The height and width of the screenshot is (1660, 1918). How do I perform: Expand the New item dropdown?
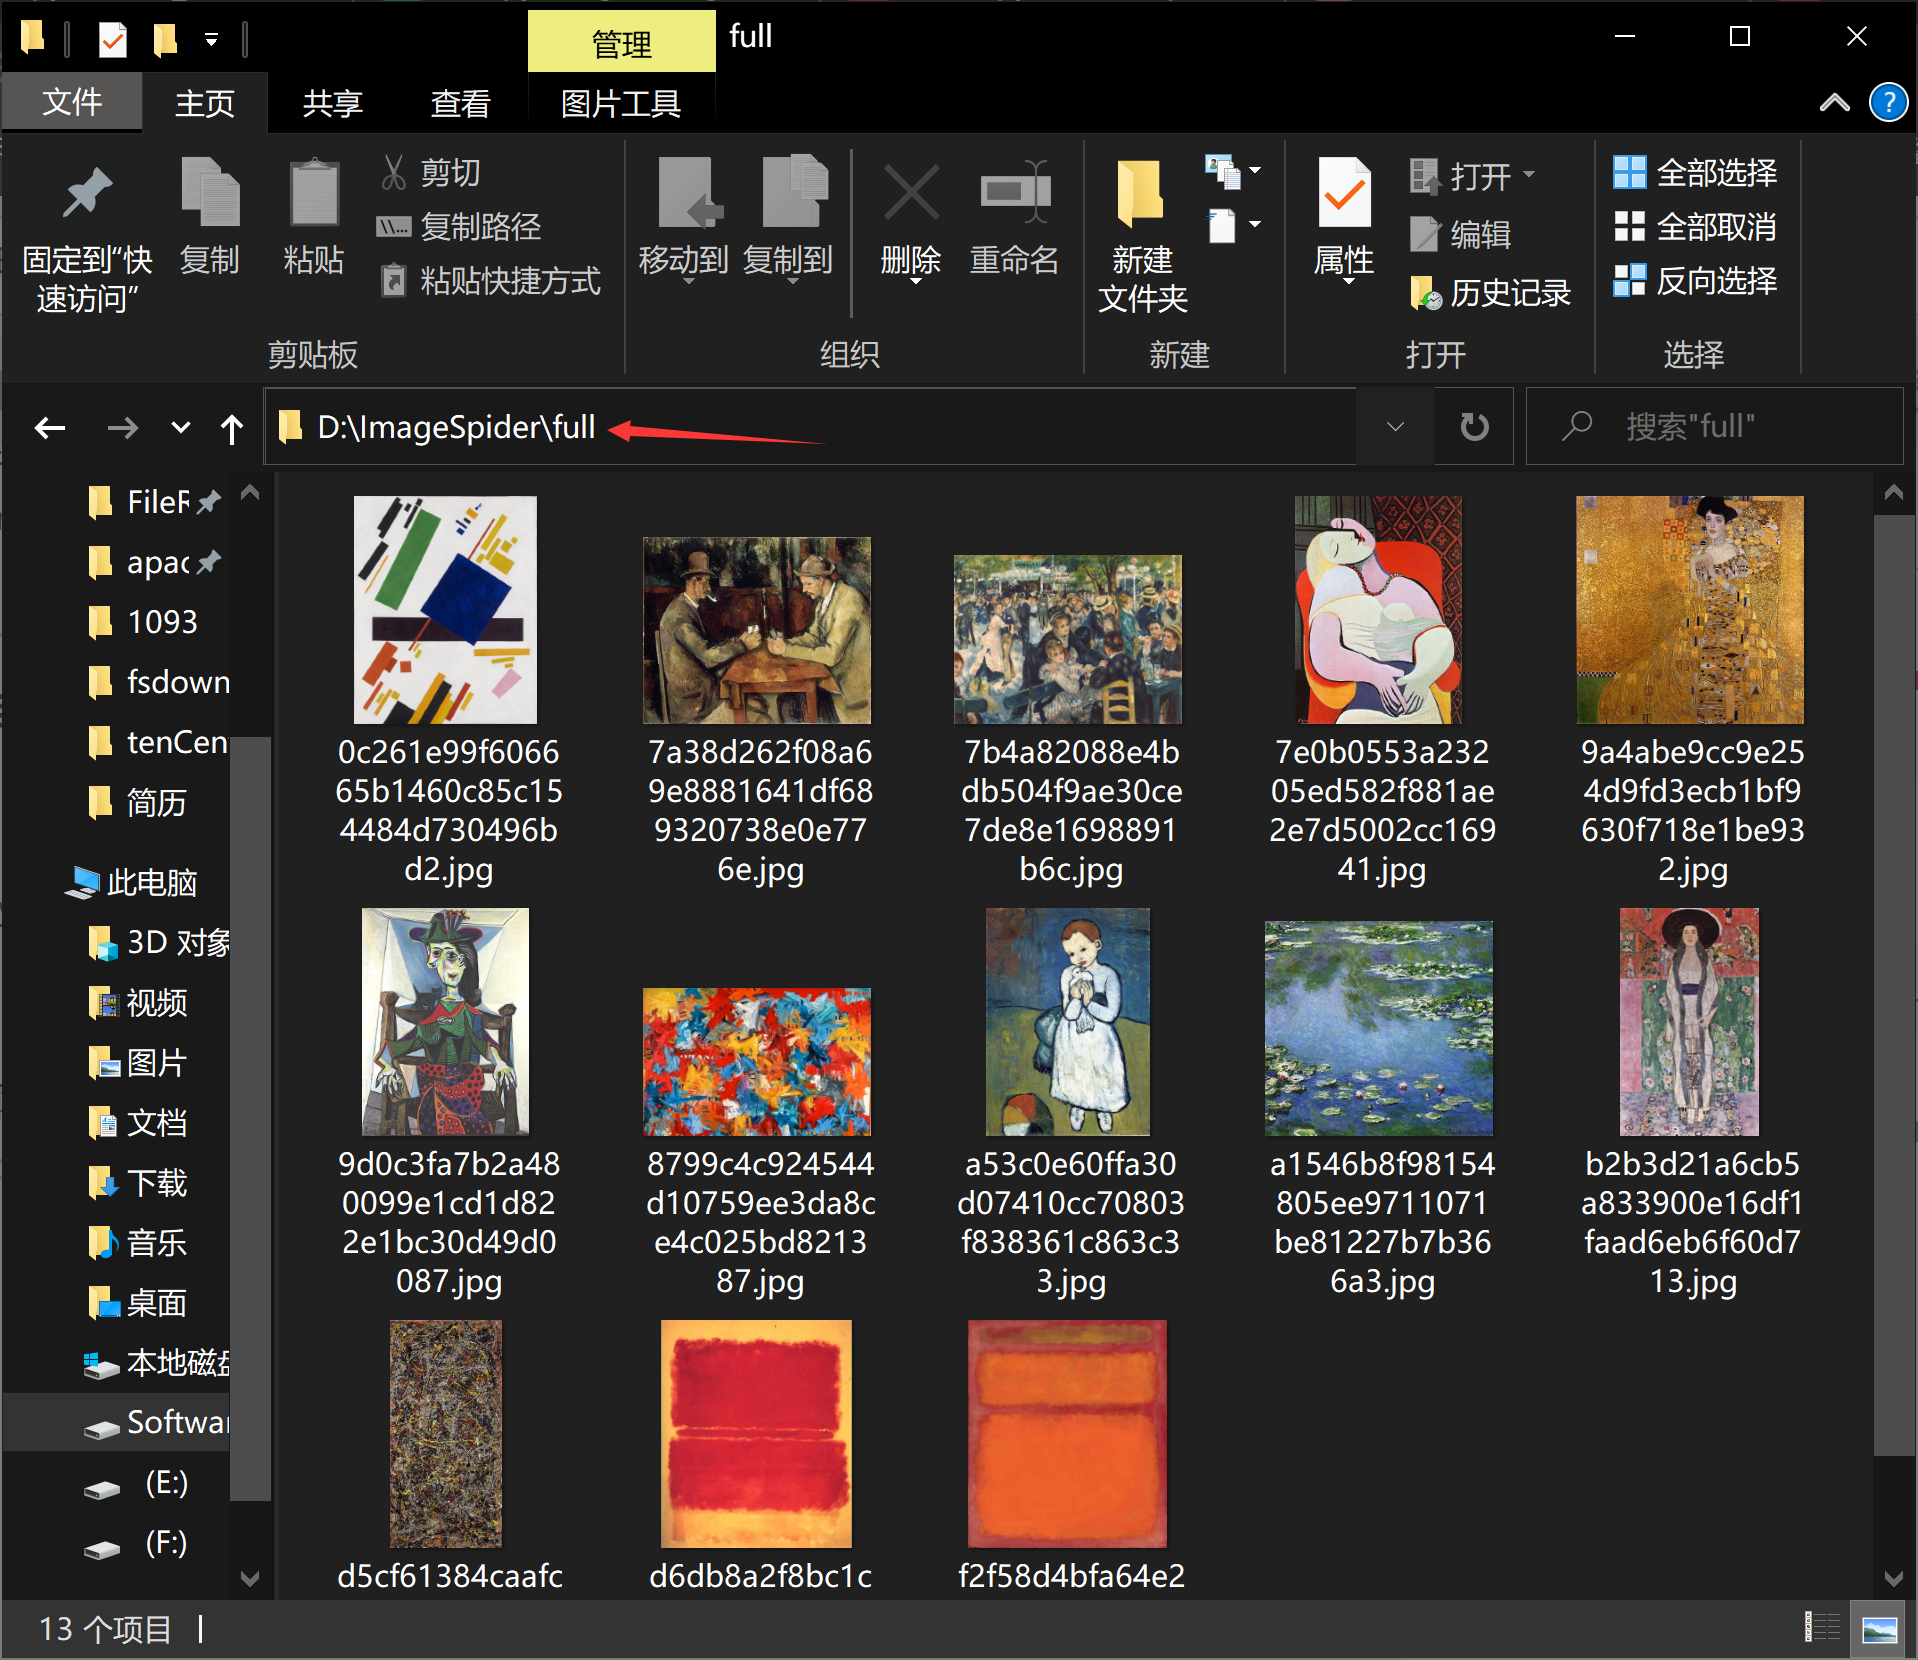pos(1234,172)
